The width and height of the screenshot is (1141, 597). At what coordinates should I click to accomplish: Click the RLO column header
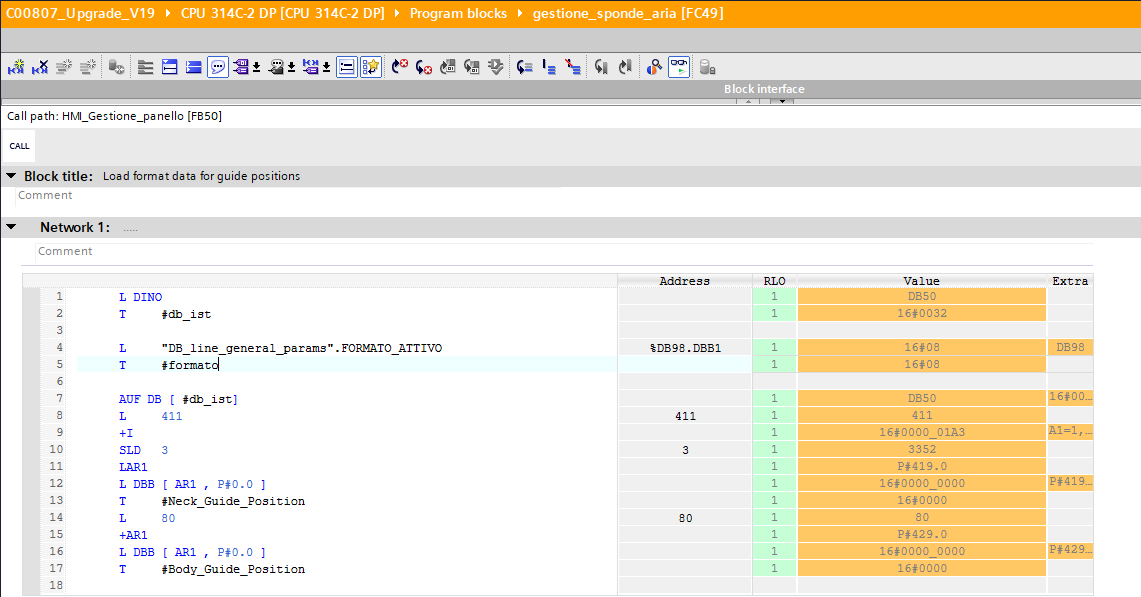point(774,281)
